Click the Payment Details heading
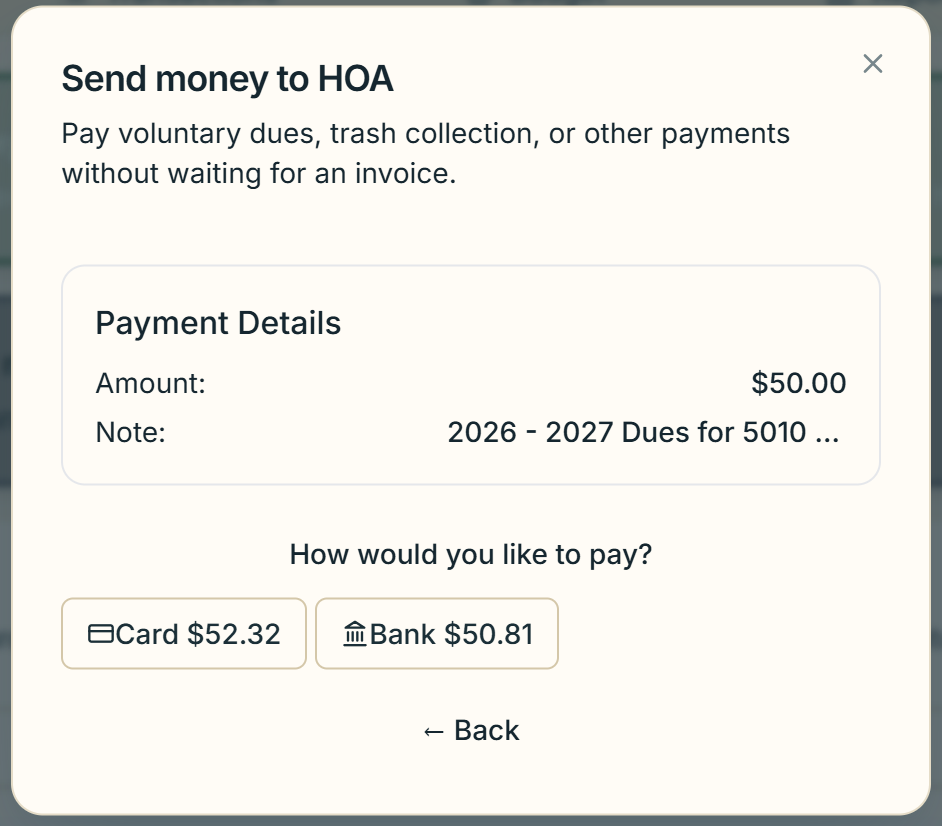The height and width of the screenshot is (826, 942). click(218, 323)
